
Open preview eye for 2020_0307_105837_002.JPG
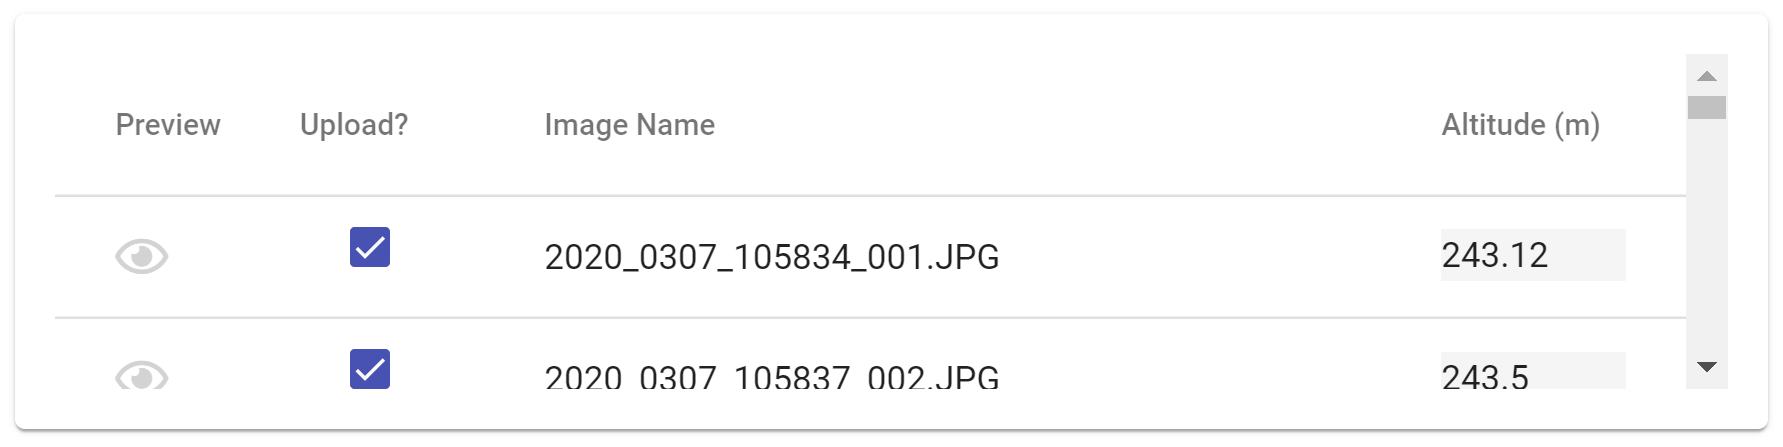coord(141,375)
